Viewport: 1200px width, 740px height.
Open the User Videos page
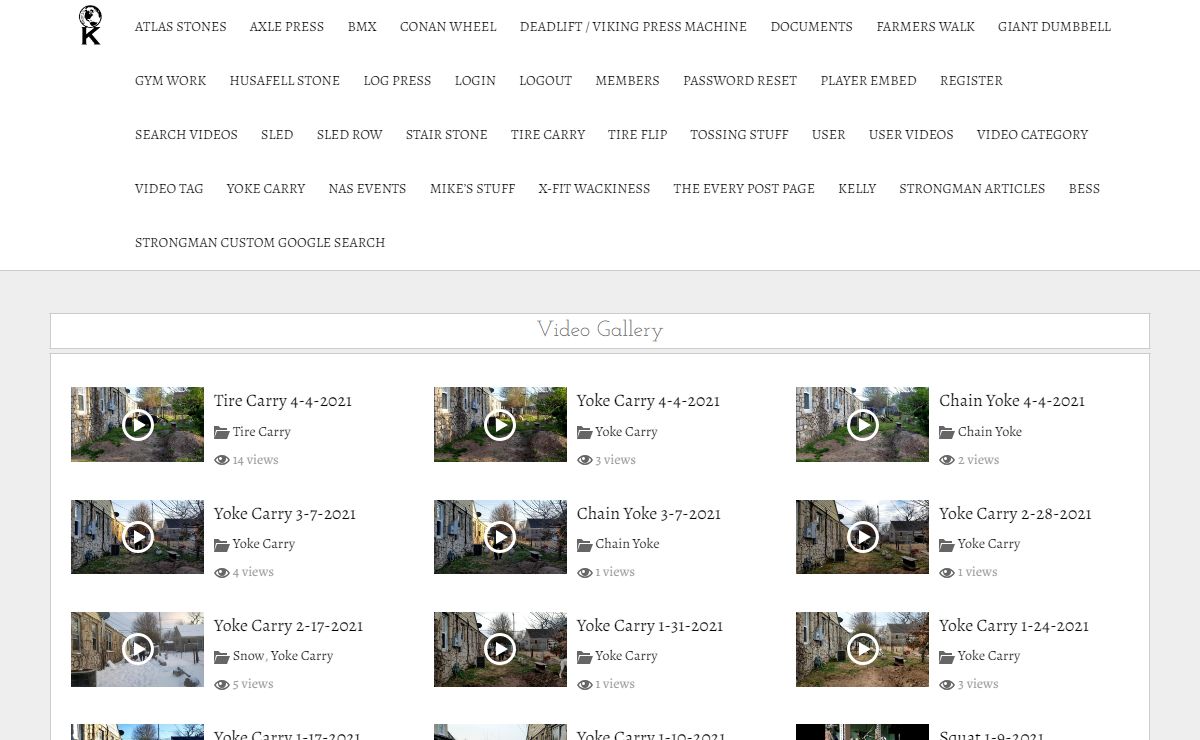coord(911,135)
